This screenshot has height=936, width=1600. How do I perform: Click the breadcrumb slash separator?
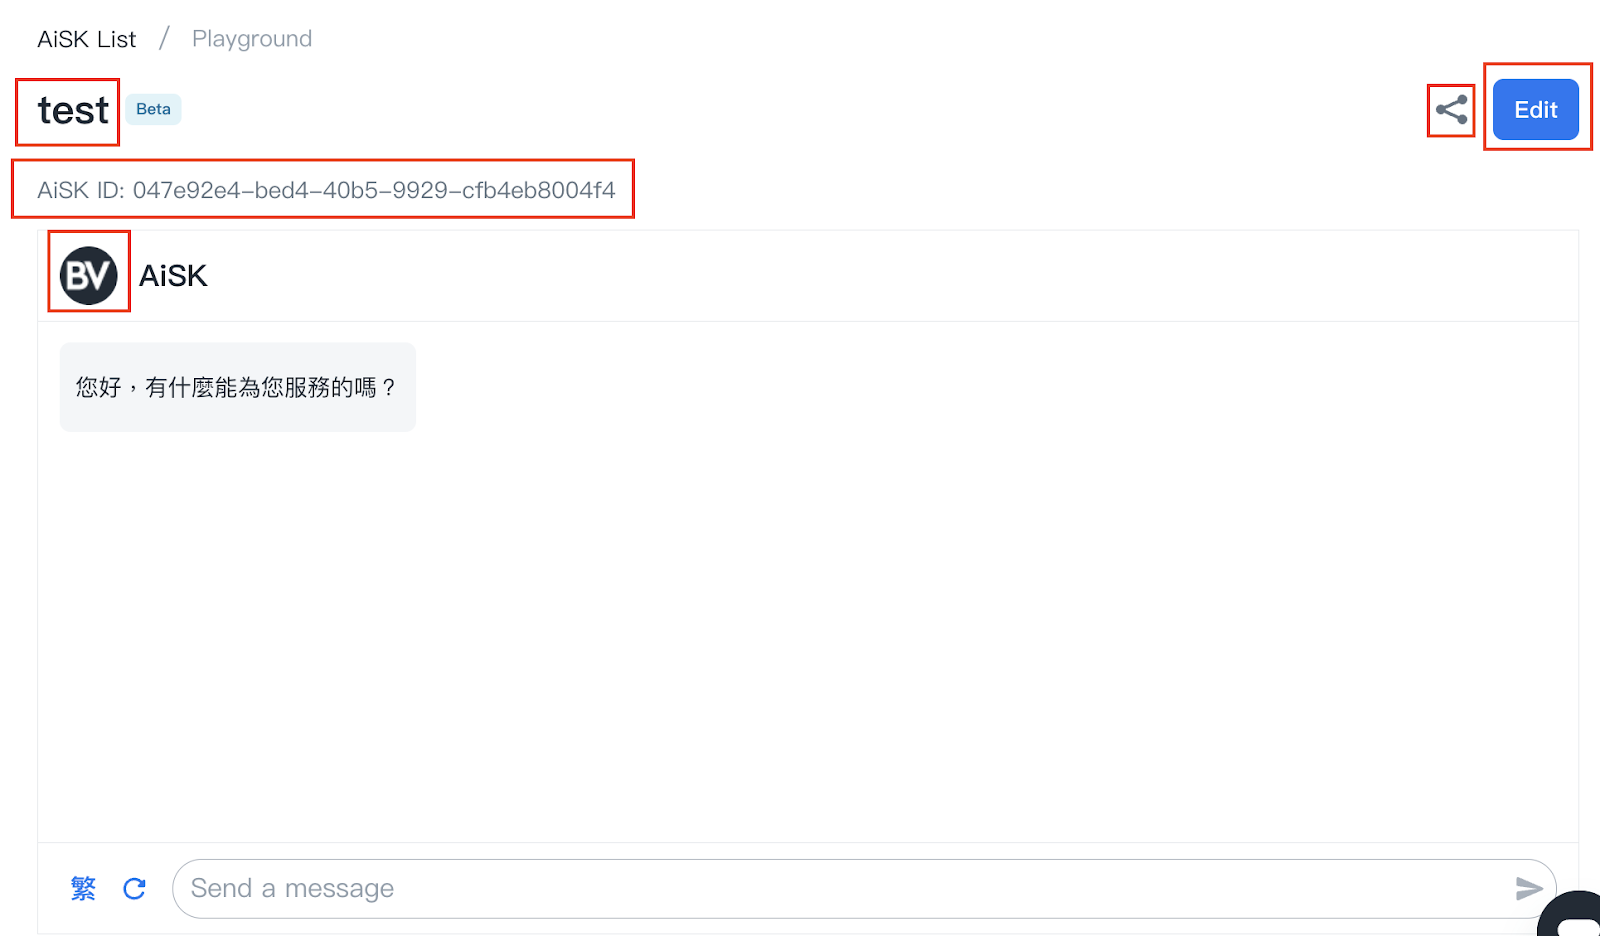[x=164, y=39]
